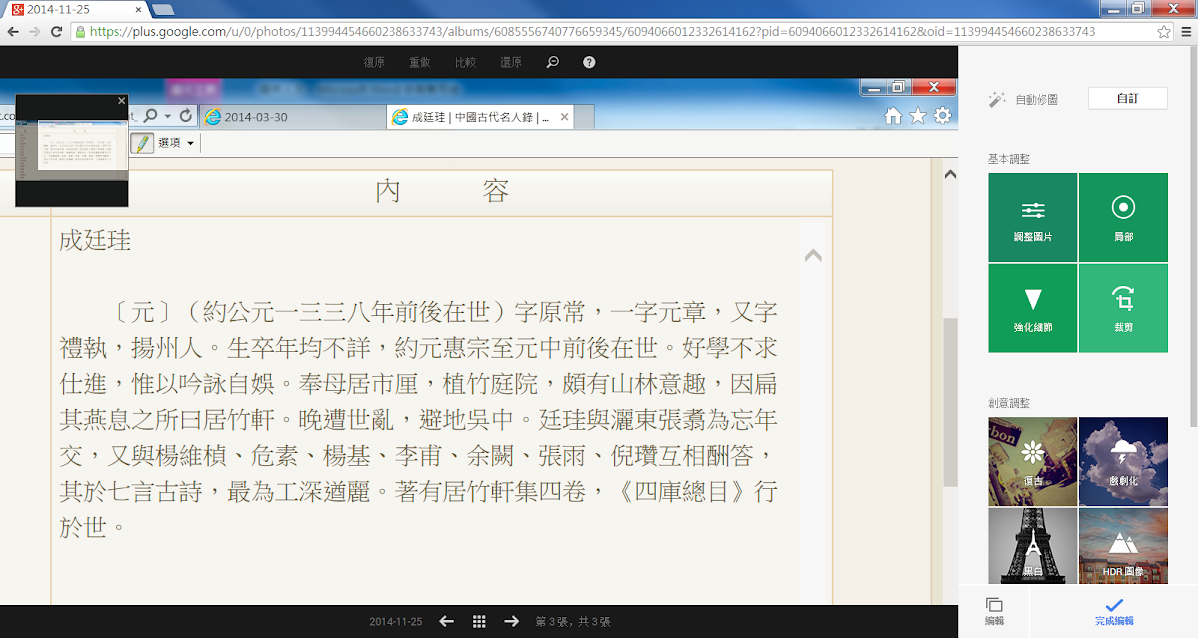Click the content panel collapse chevron
The width and height of the screenshot is (1198, 638).
coord(814,255)
